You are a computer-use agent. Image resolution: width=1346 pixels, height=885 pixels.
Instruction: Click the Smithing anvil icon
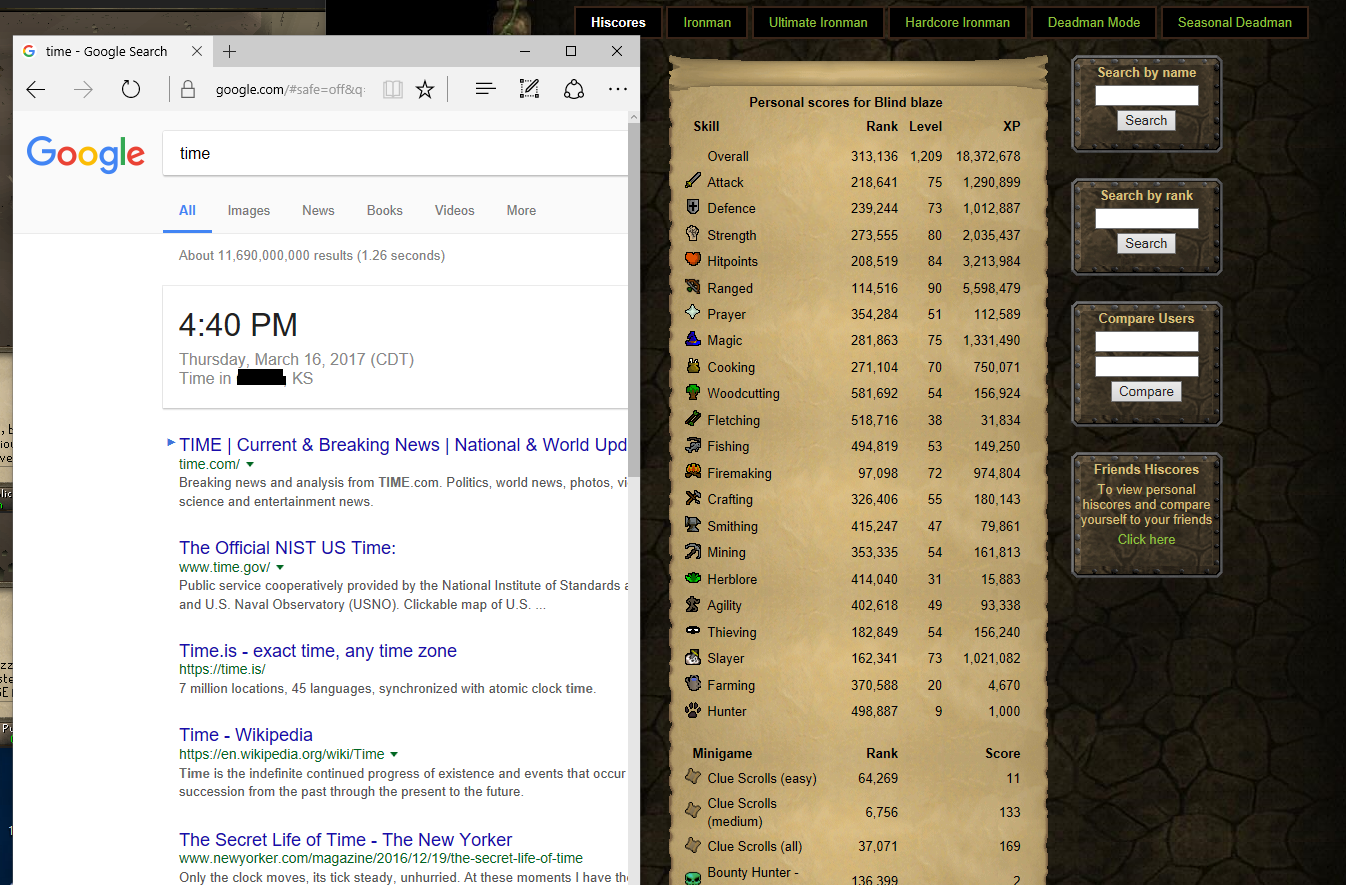(692, 525)
